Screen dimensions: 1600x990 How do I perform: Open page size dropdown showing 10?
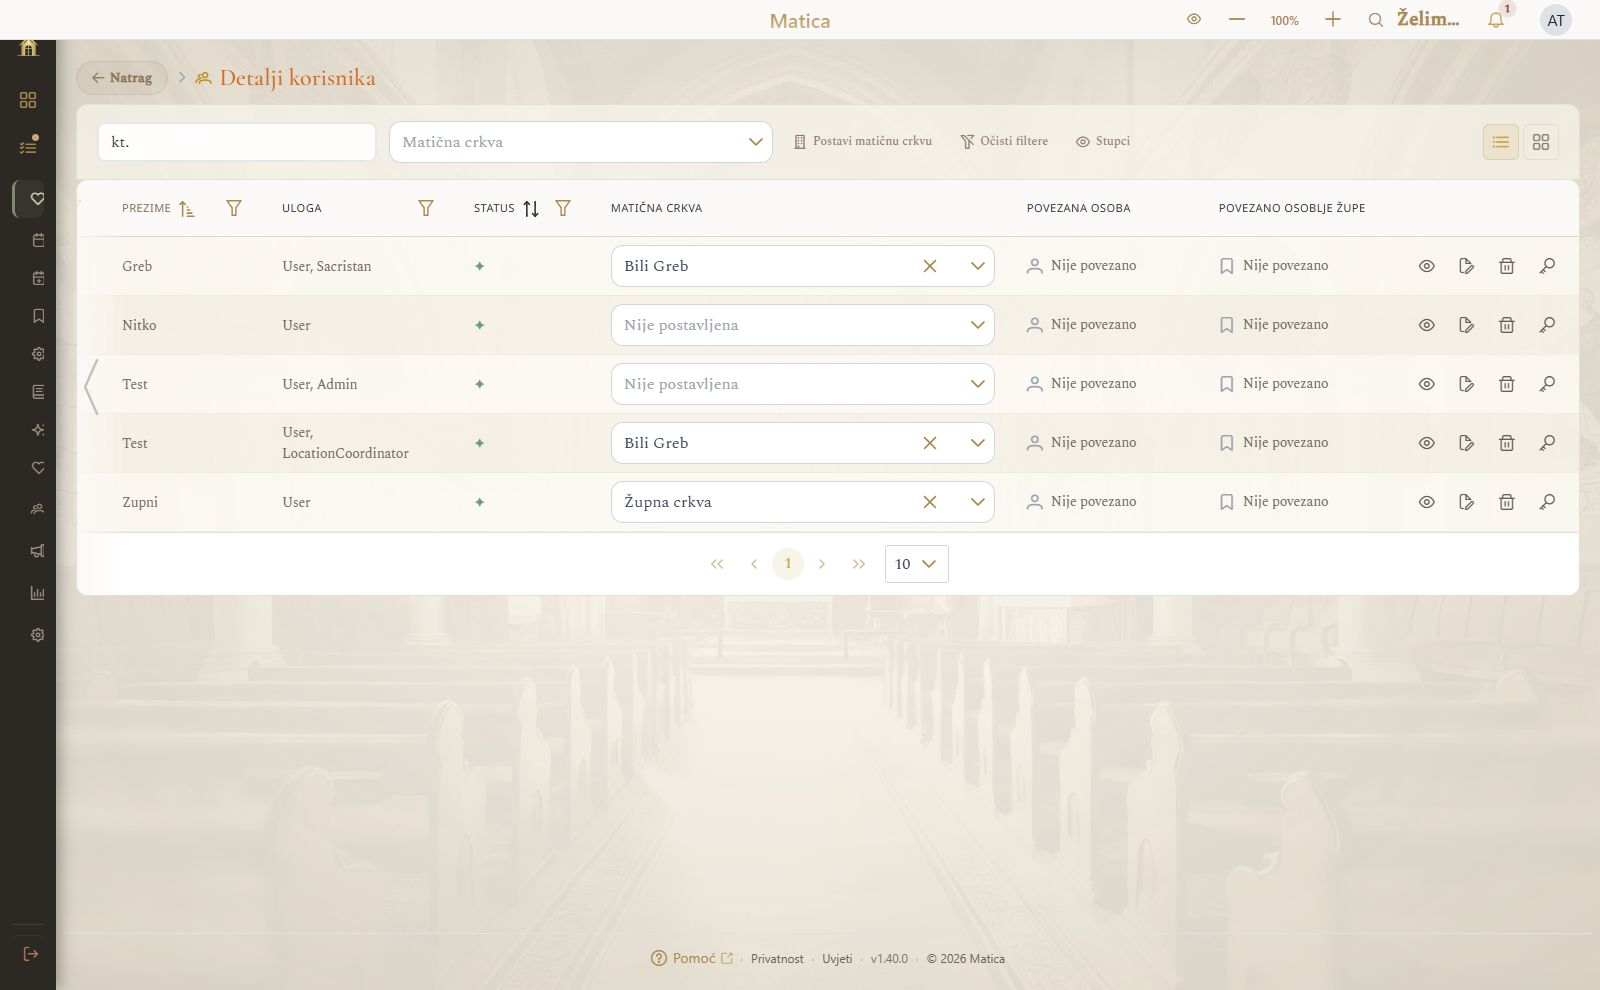(x=917, y=564)
